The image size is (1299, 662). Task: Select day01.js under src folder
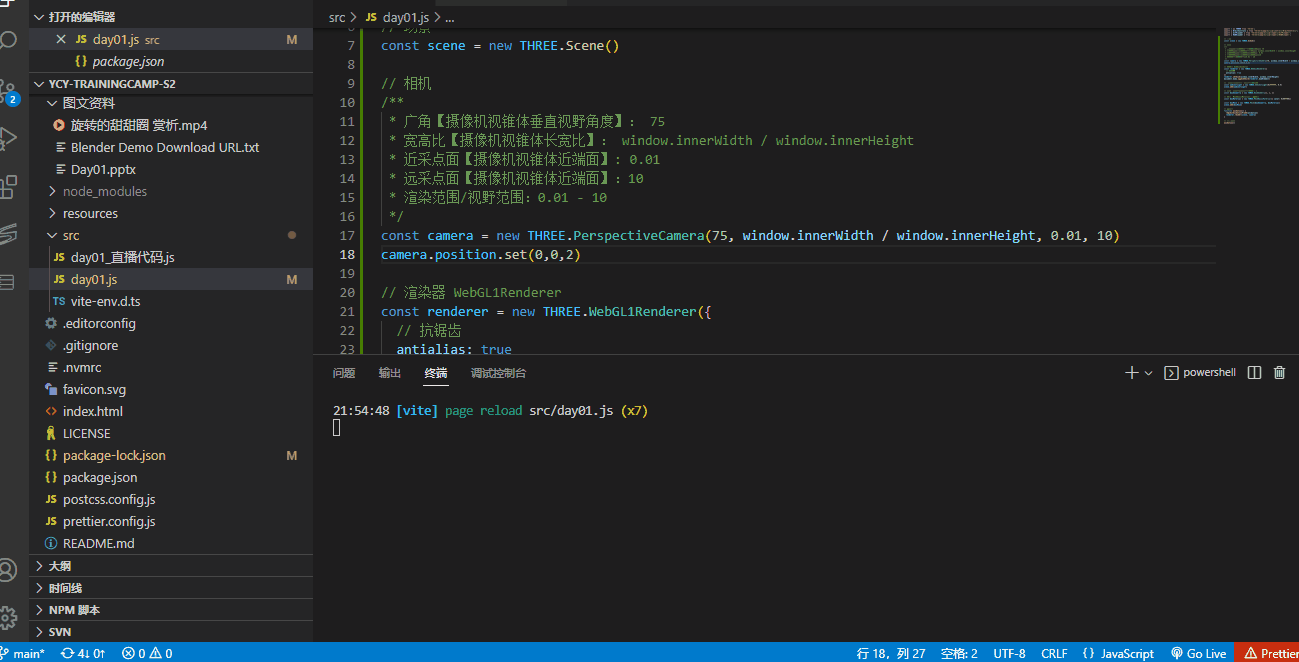171,279
